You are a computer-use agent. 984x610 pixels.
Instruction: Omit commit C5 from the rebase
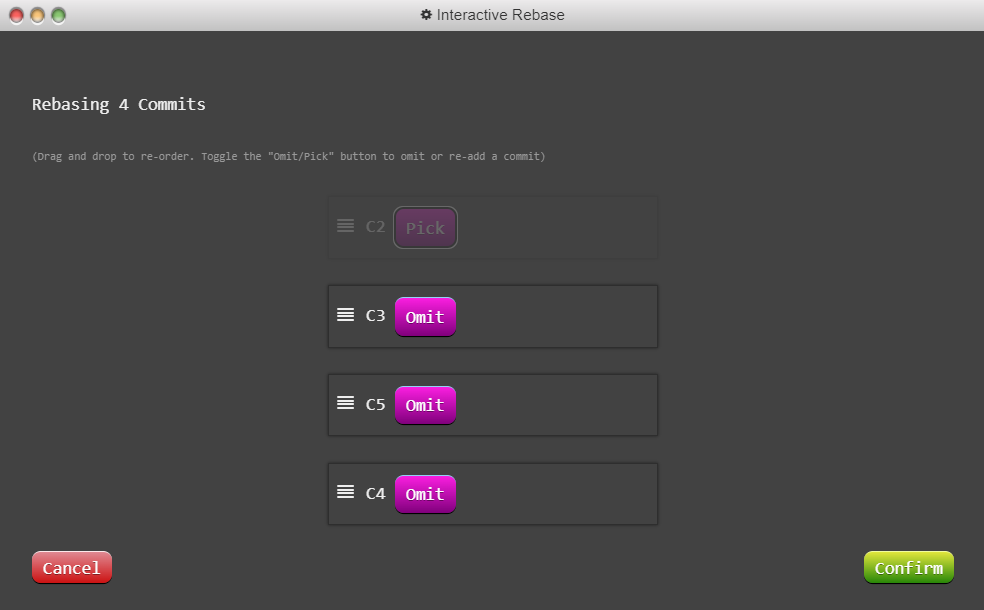point(425,405)
